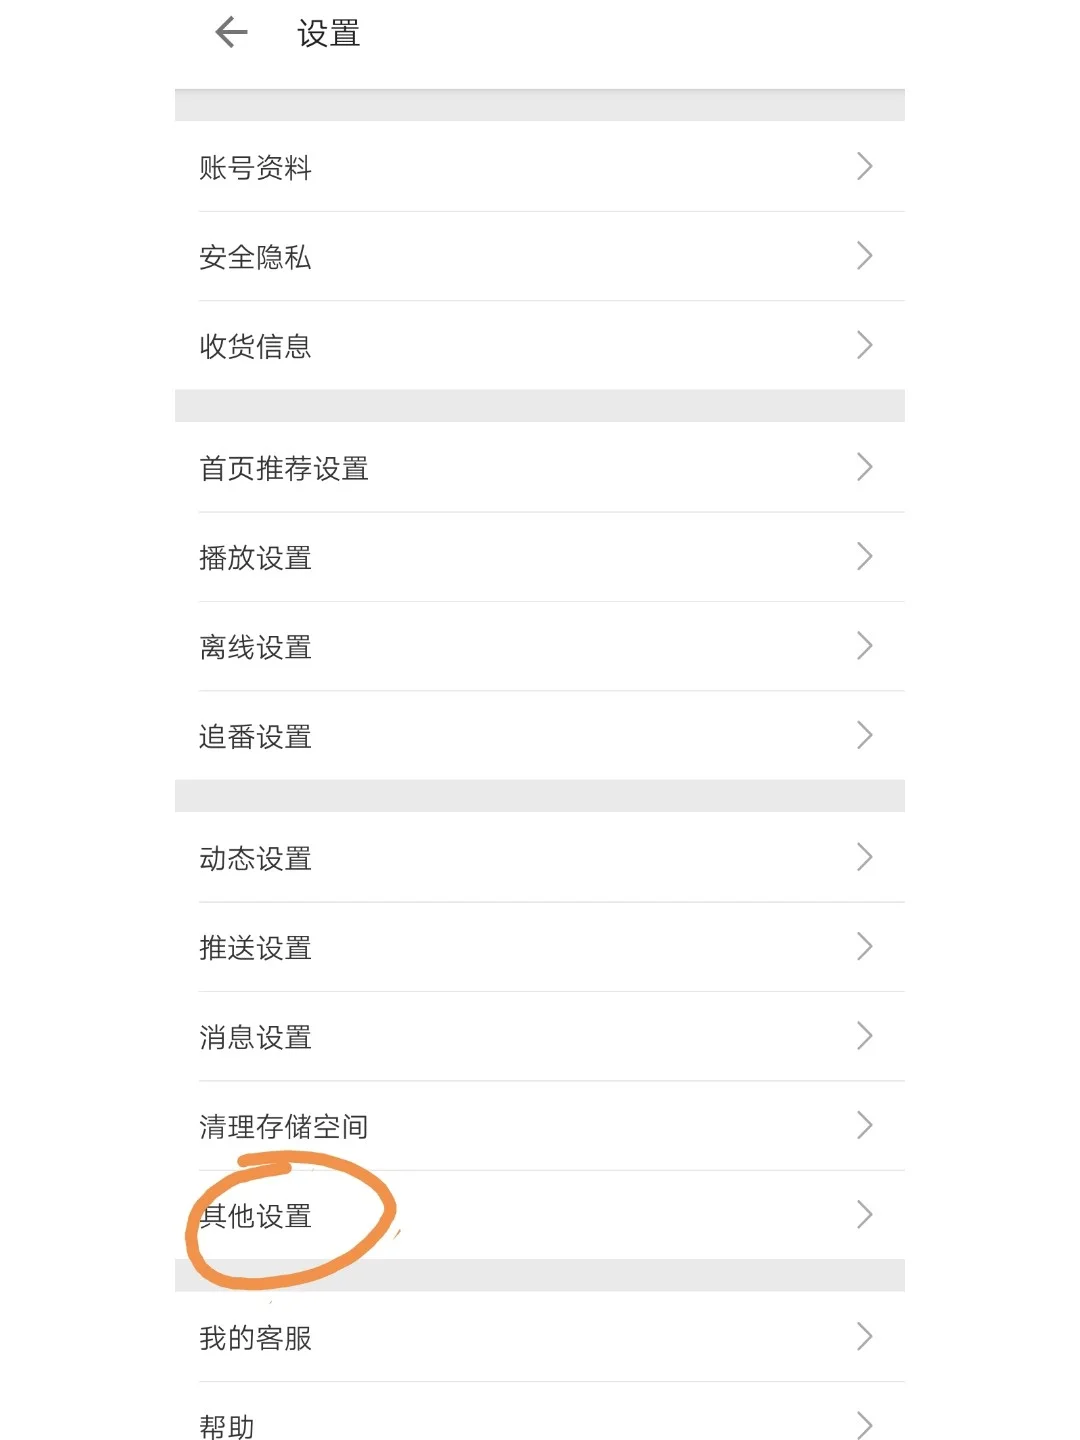Tap chevron icon on 其他设置 row
This screenshot has width=1080, height=1440.
click(x=865, y=1214)
